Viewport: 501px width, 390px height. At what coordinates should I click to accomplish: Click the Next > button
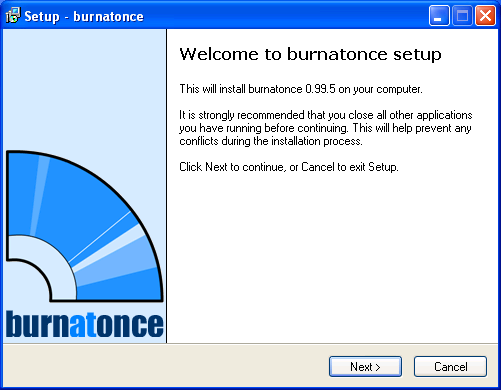[x=365, y=367]
